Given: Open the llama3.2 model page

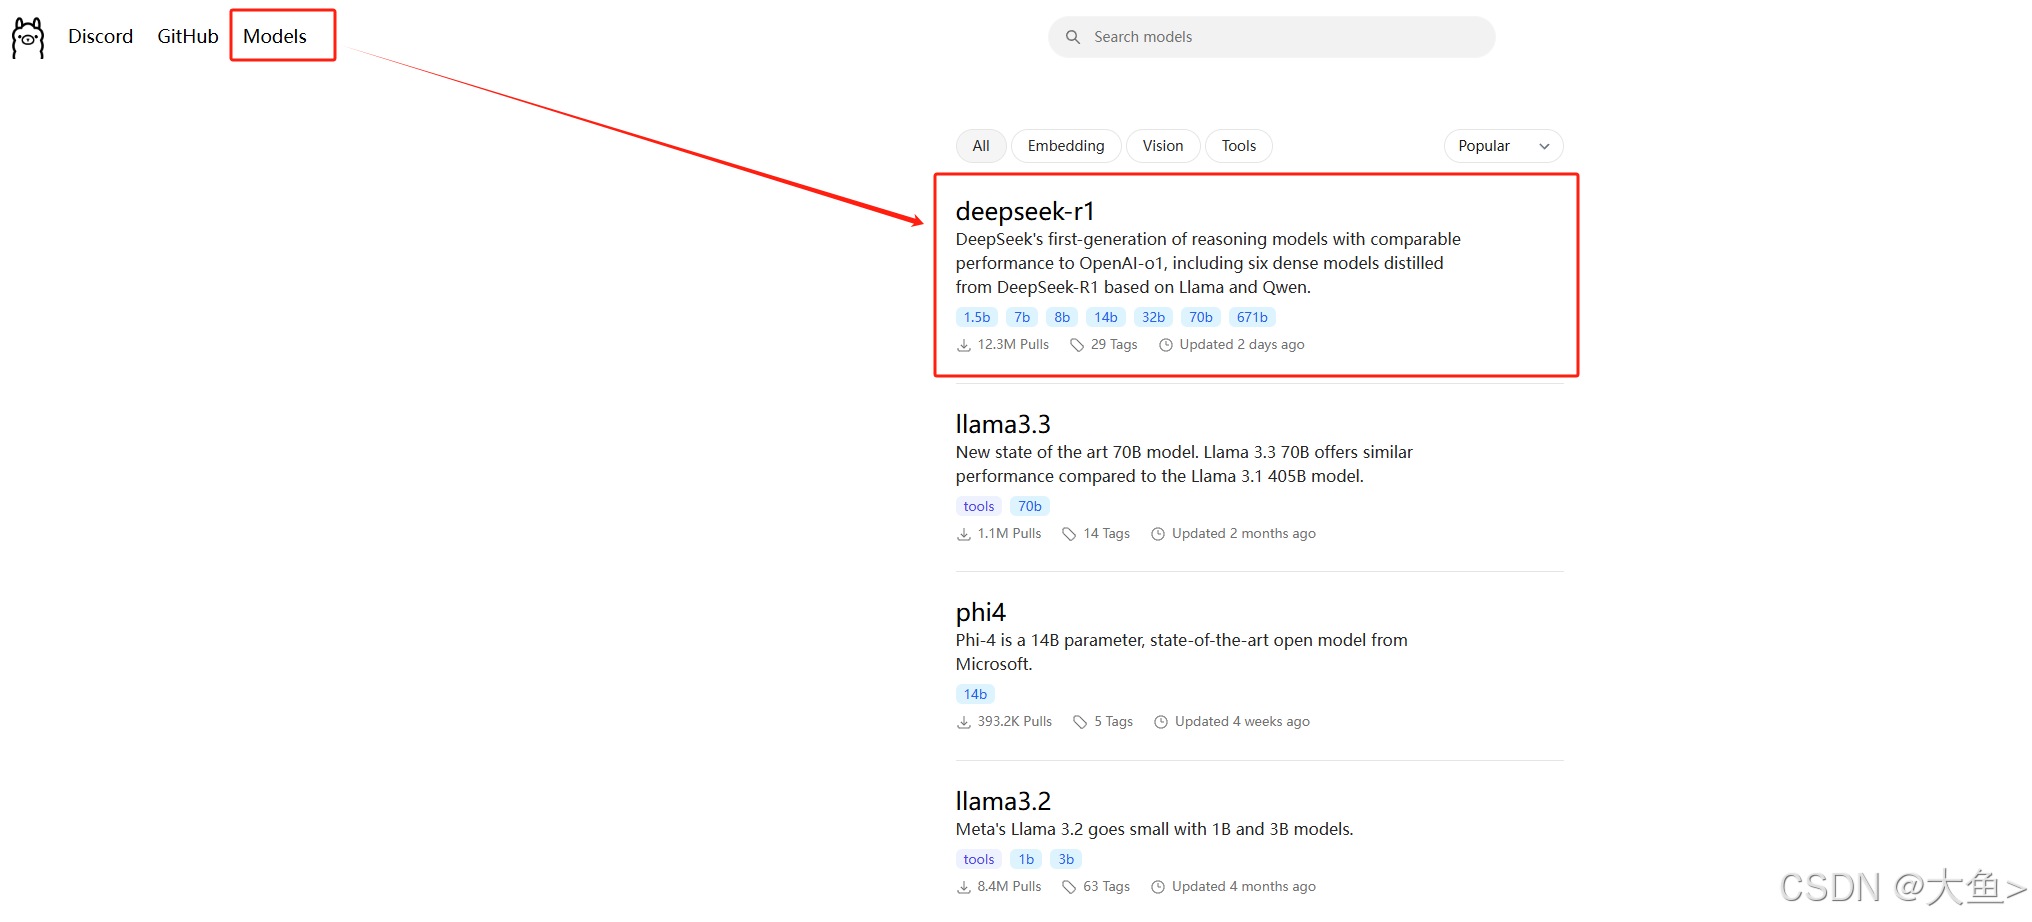Looking at the screenshot, I should coord(1003,801).
